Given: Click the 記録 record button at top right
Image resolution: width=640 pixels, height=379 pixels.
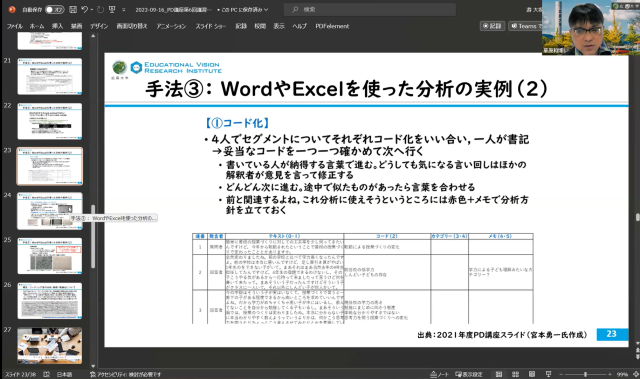Looking at the screenshot, I should (x=493, y=26).
